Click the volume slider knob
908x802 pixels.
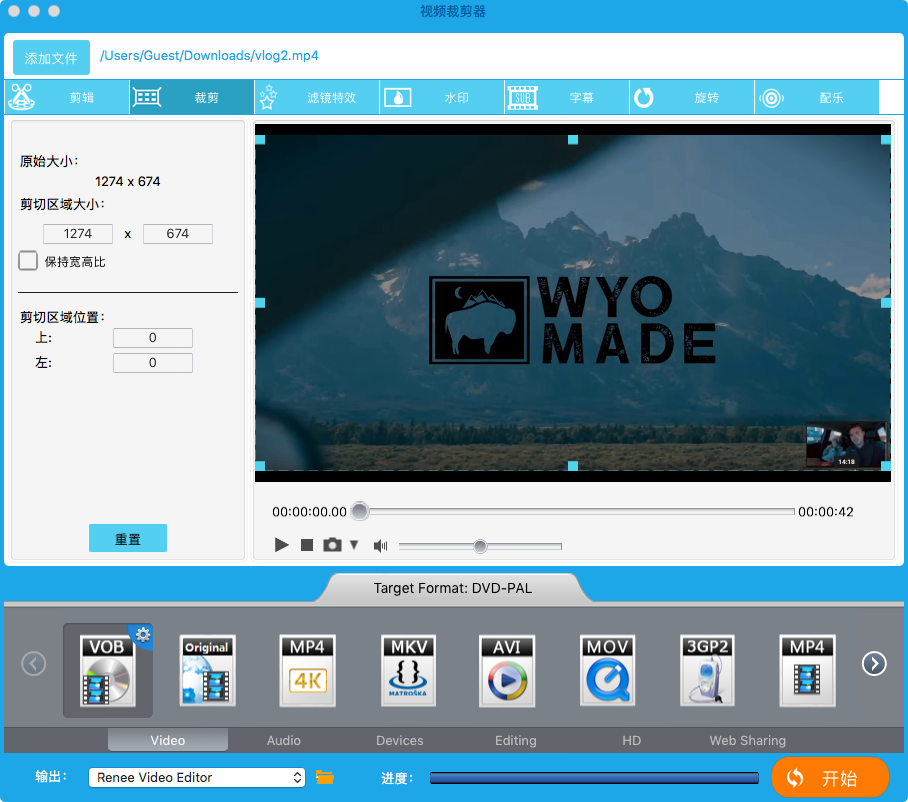tap(480, 546)
